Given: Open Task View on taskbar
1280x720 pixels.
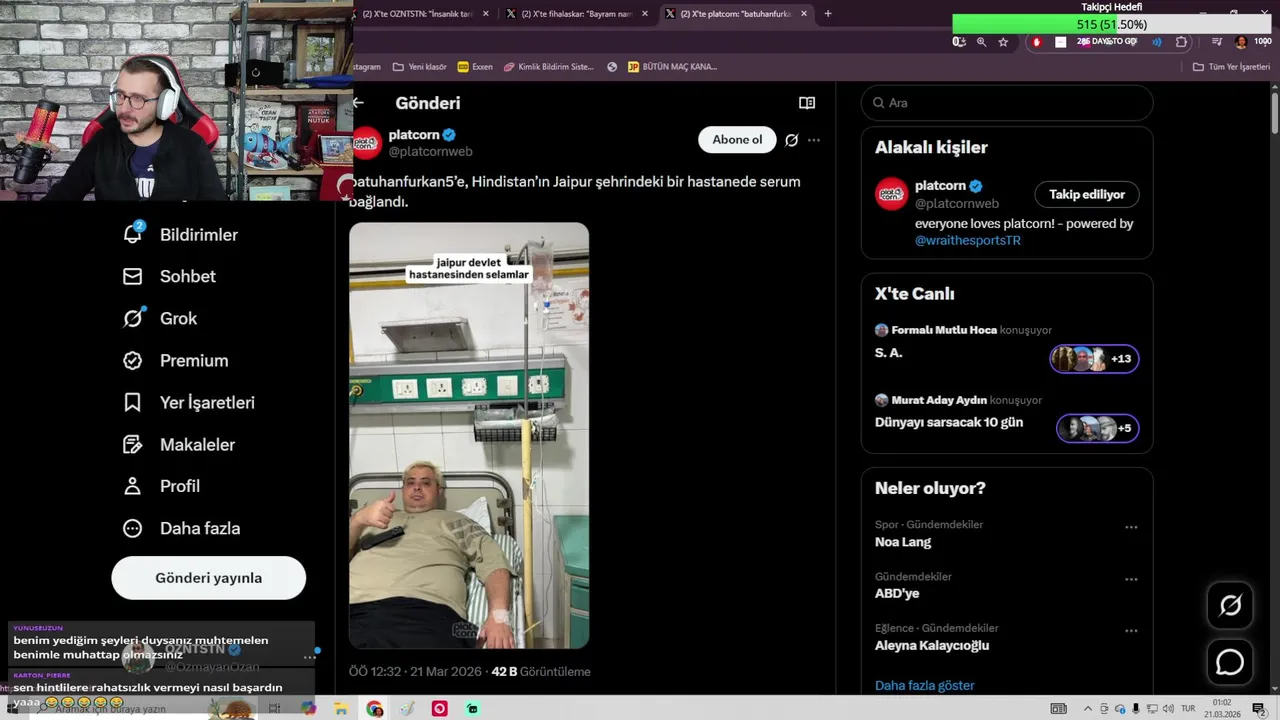Looking at the screenshot, I should point(275,709).
